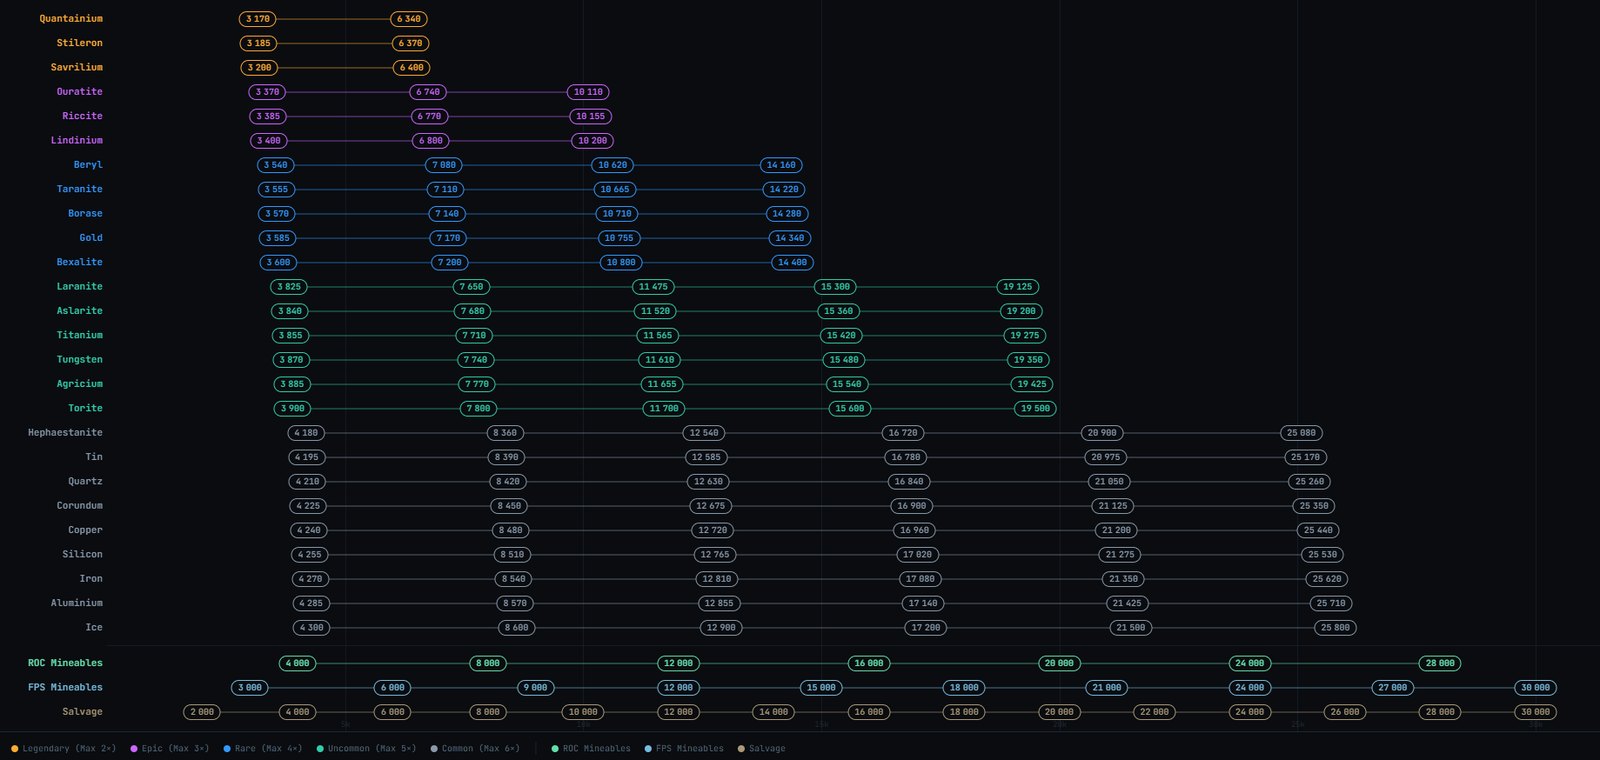Click the Ouratite row label
The image size is (1600, 760).
pos(80,92)
